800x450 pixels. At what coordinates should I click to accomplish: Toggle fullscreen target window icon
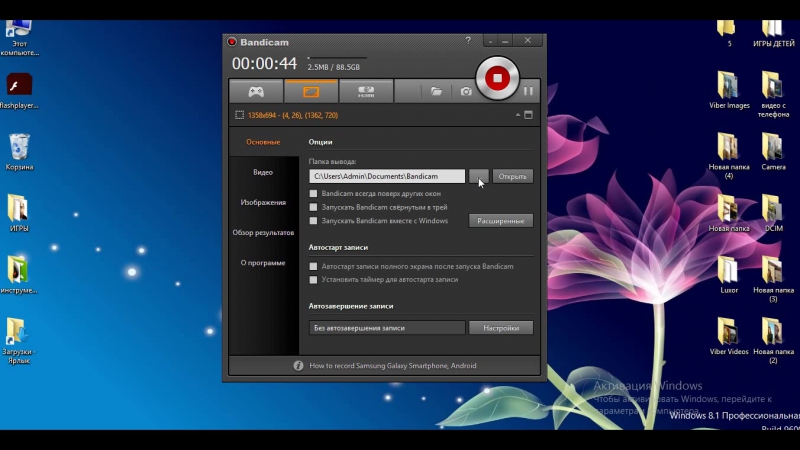pyautogui.click(x=529, y=115)
